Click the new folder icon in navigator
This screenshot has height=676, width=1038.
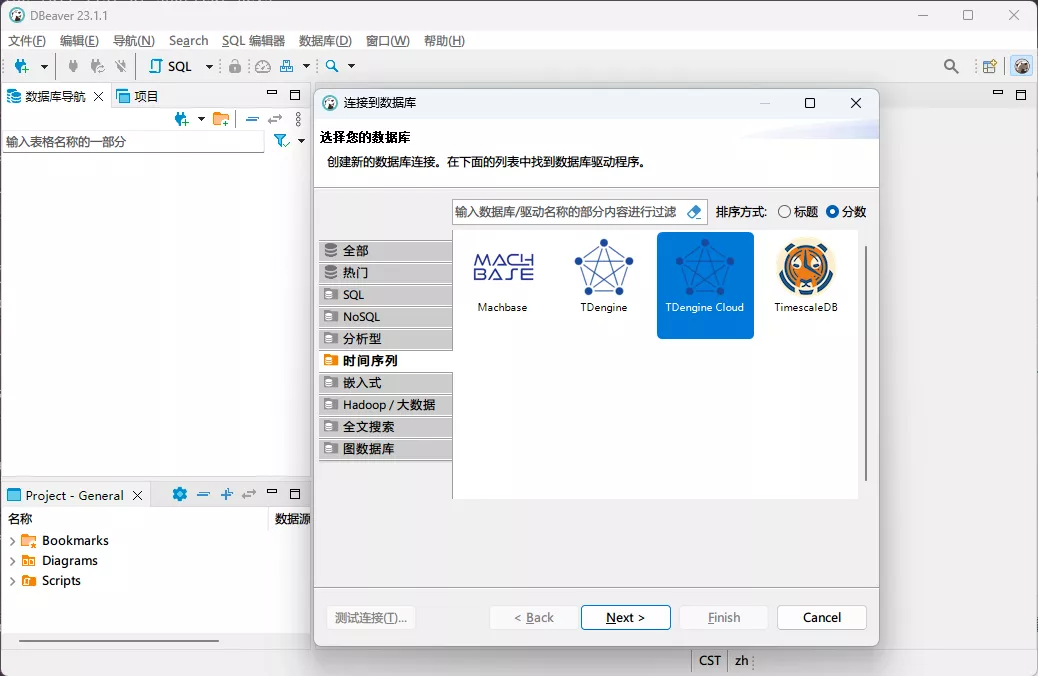click(x=221, y=119)
